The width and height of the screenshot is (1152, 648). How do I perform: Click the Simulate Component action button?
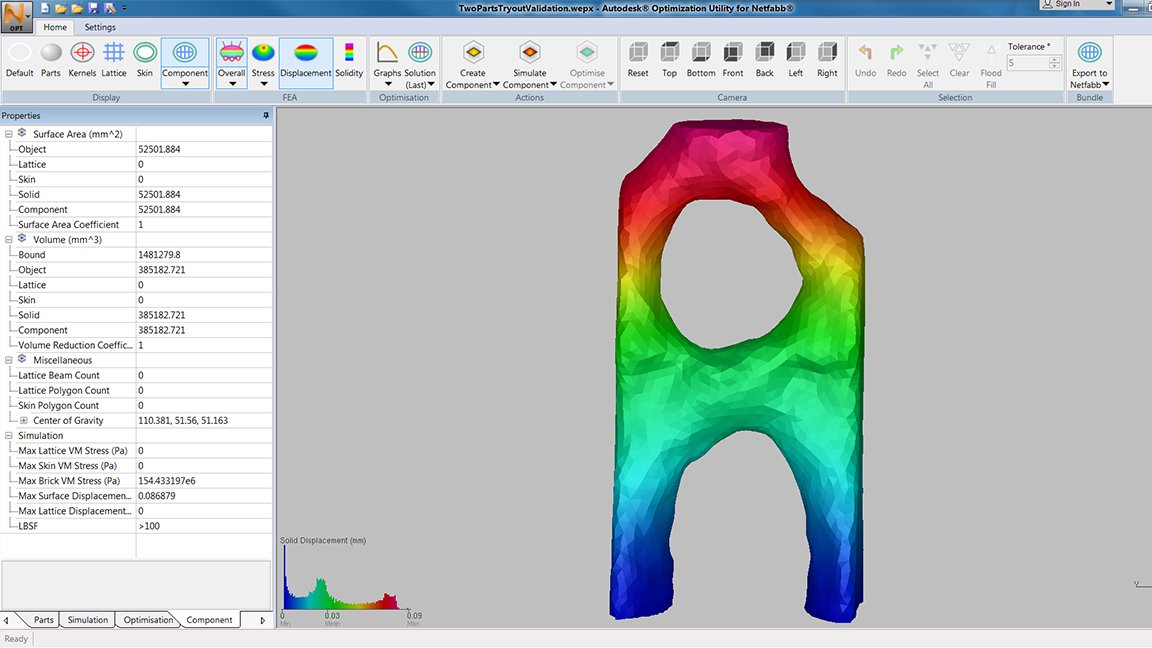tap(530, 65)
